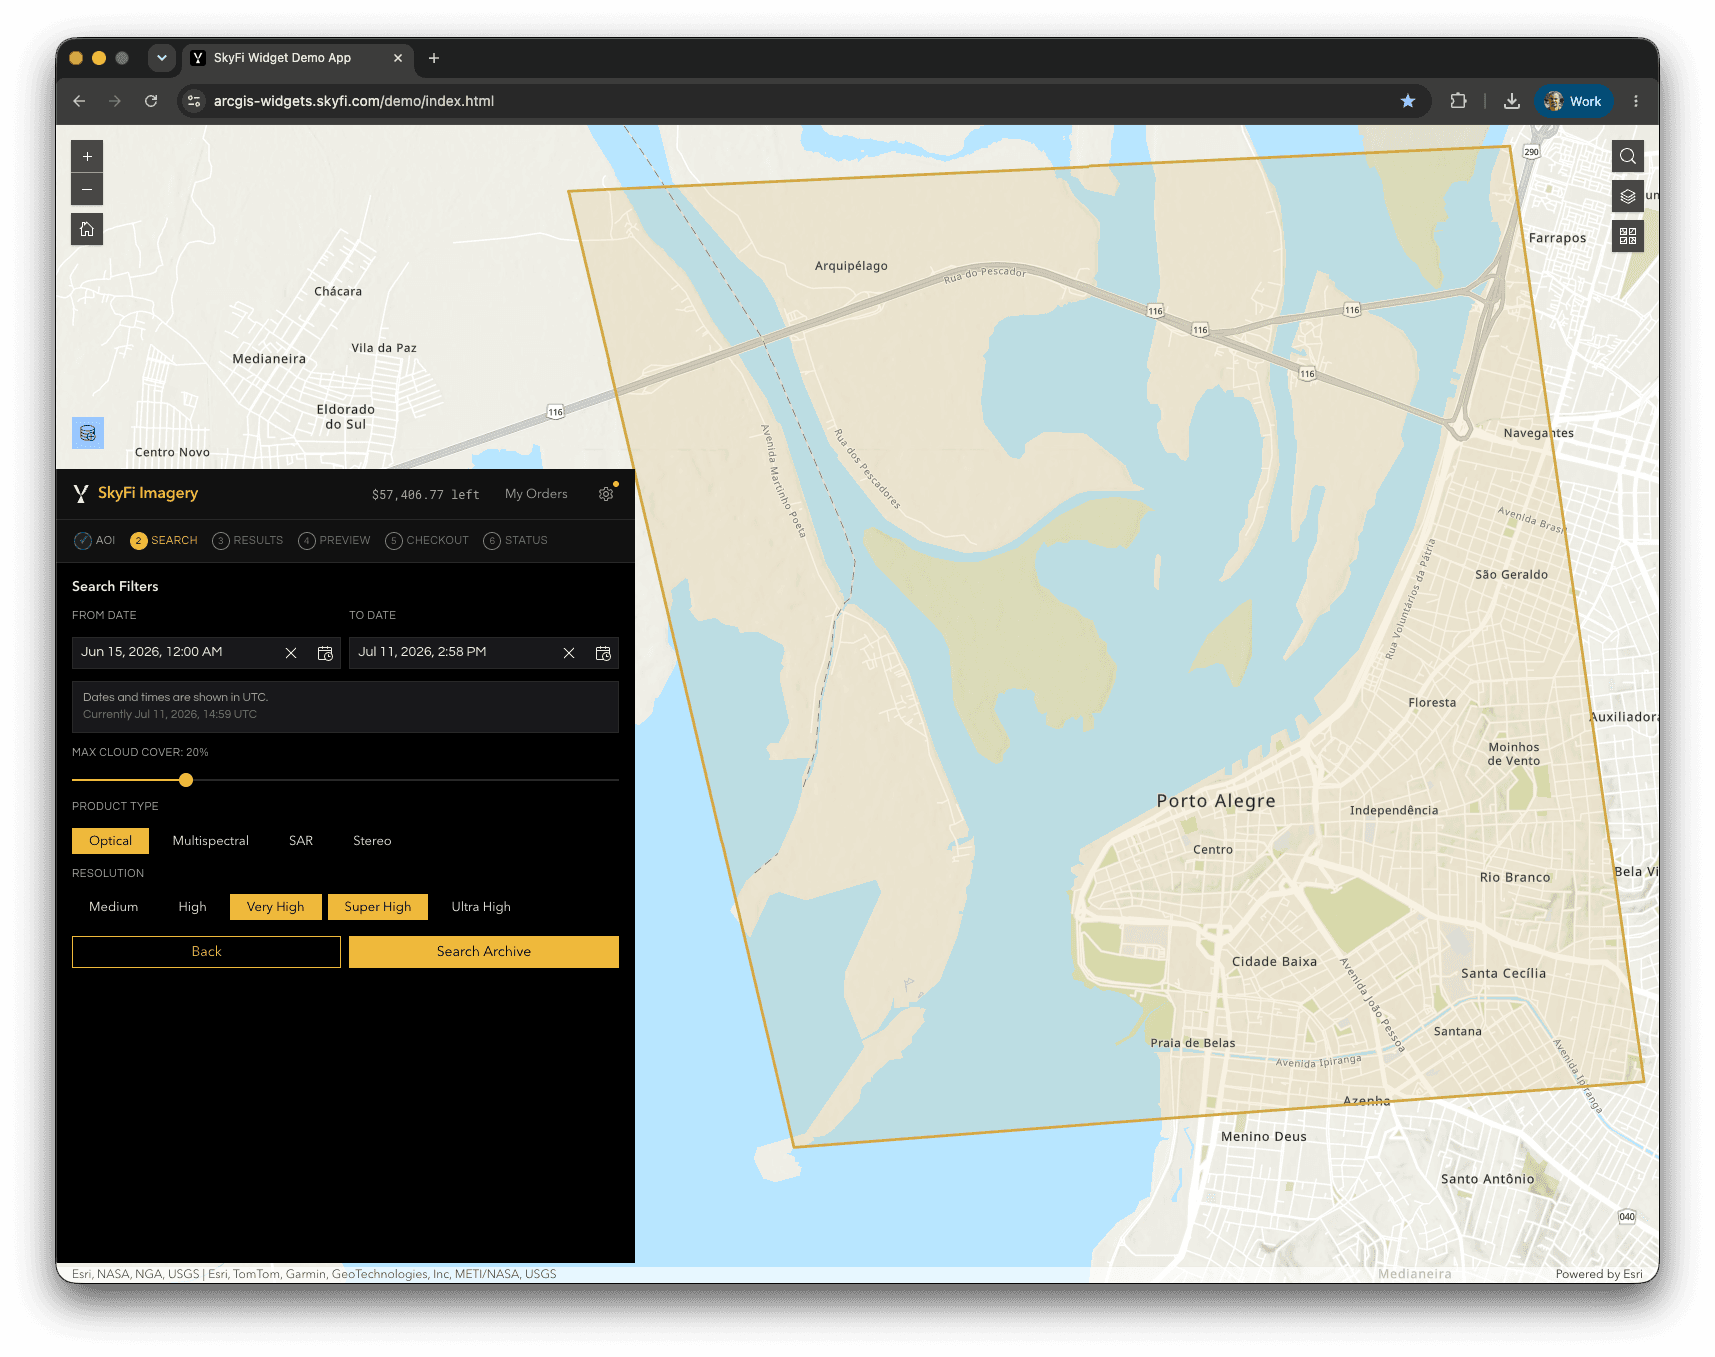Image resolution: width=1715 pixels, height=1357 pixels.
Task: Select the Search step
Action: point(164,541)
